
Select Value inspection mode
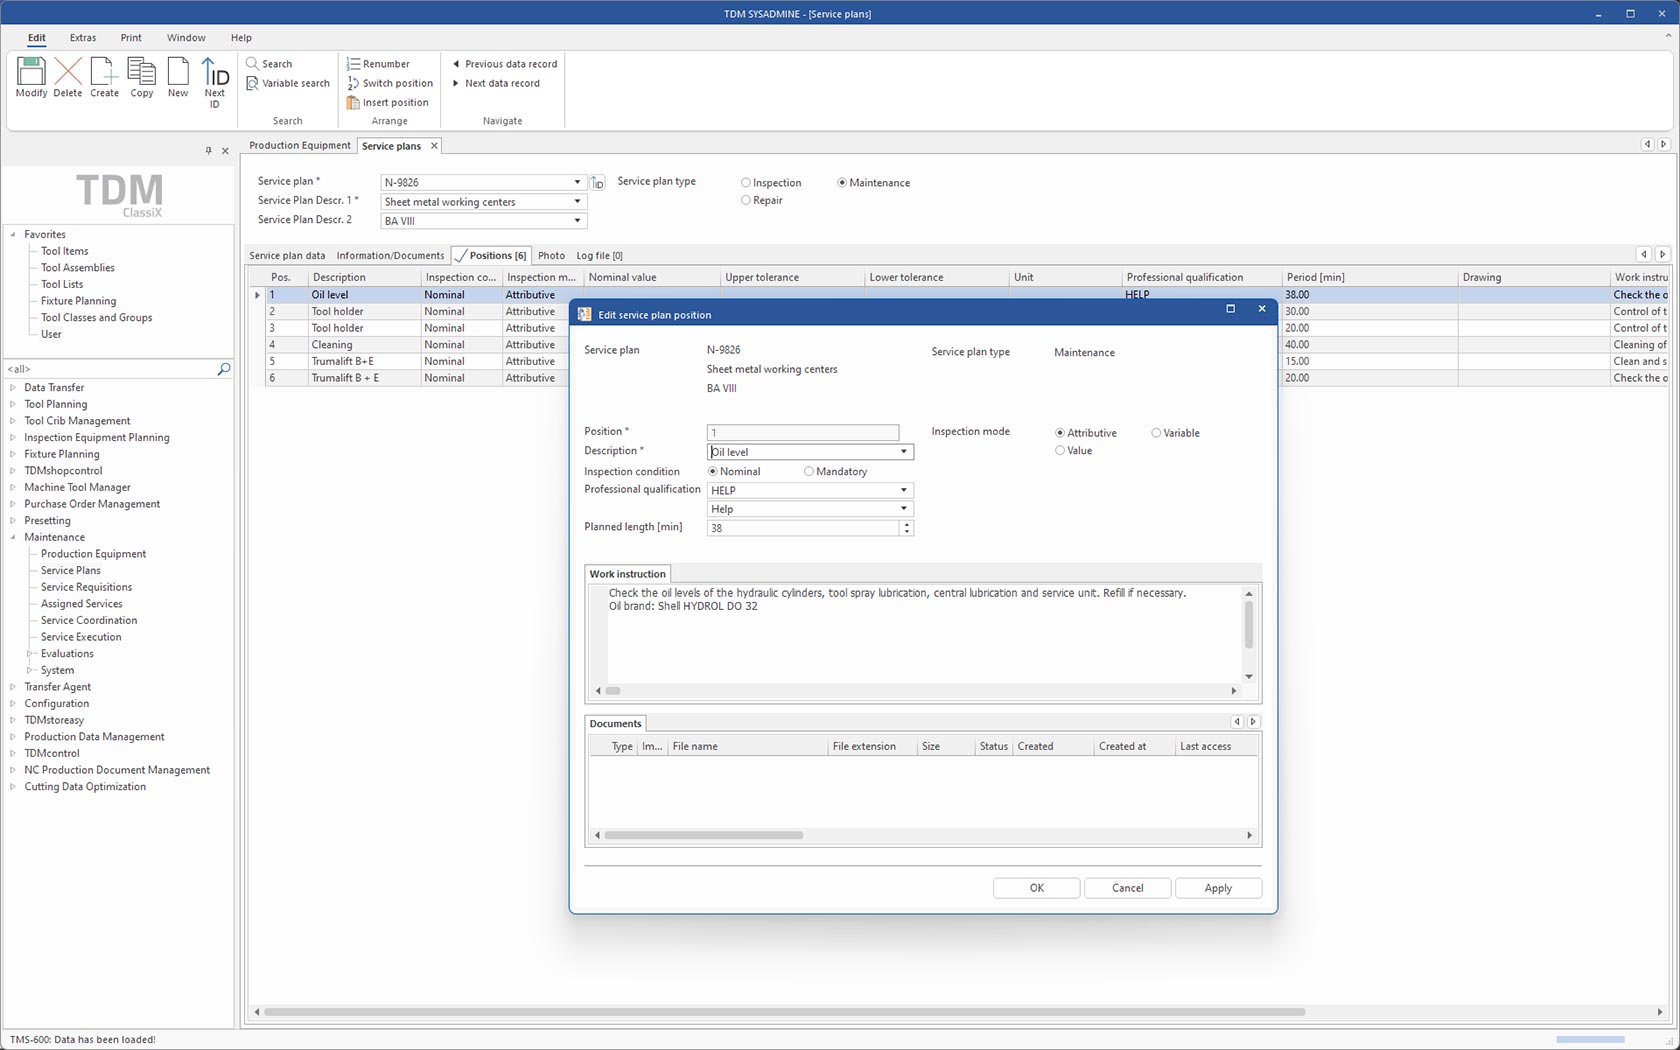[1060, 450]
